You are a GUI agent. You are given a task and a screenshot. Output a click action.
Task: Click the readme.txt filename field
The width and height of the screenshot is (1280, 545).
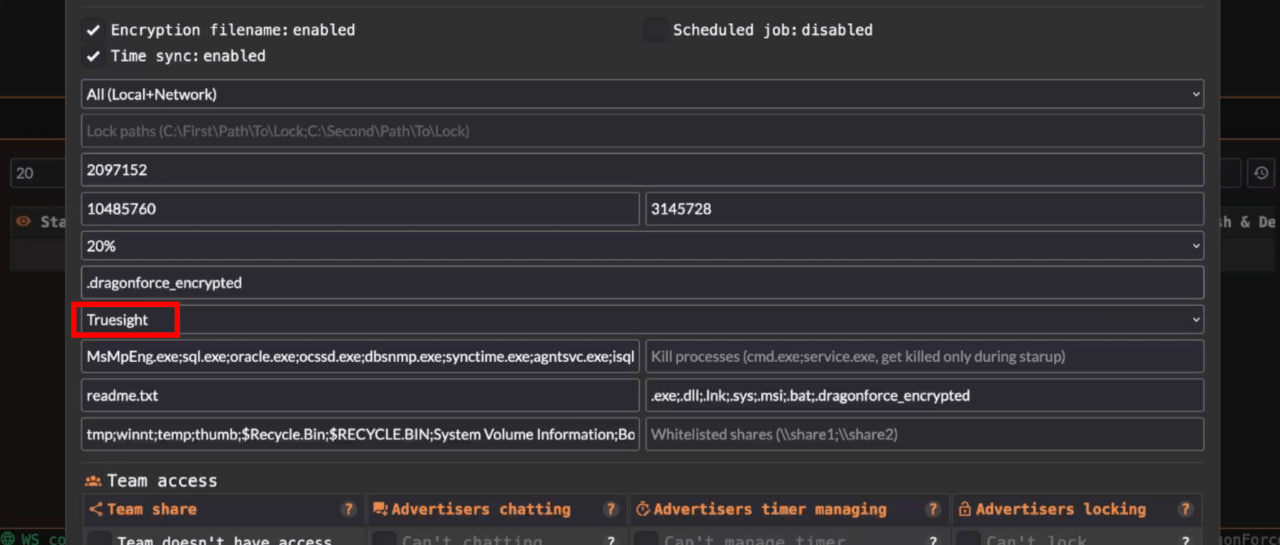click(360, 395)
